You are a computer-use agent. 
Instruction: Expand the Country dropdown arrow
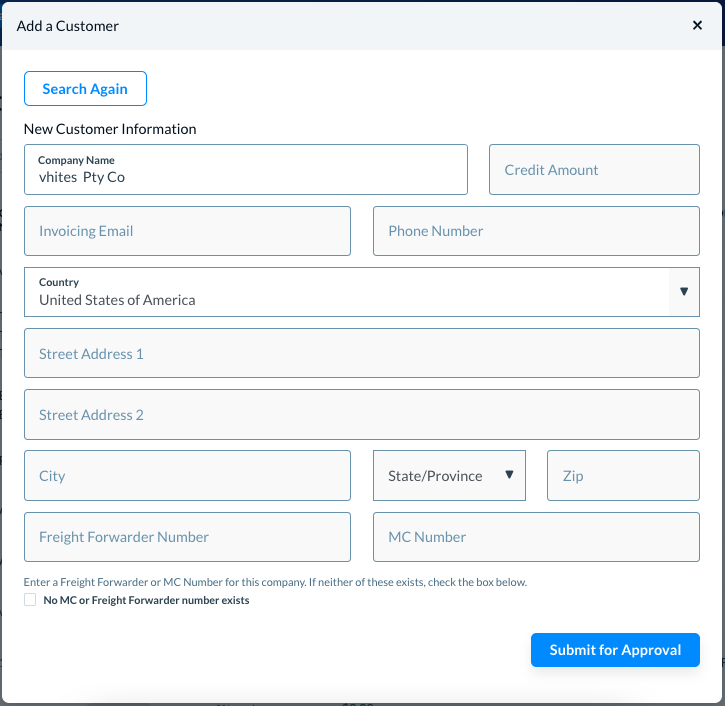click(684, 292)
